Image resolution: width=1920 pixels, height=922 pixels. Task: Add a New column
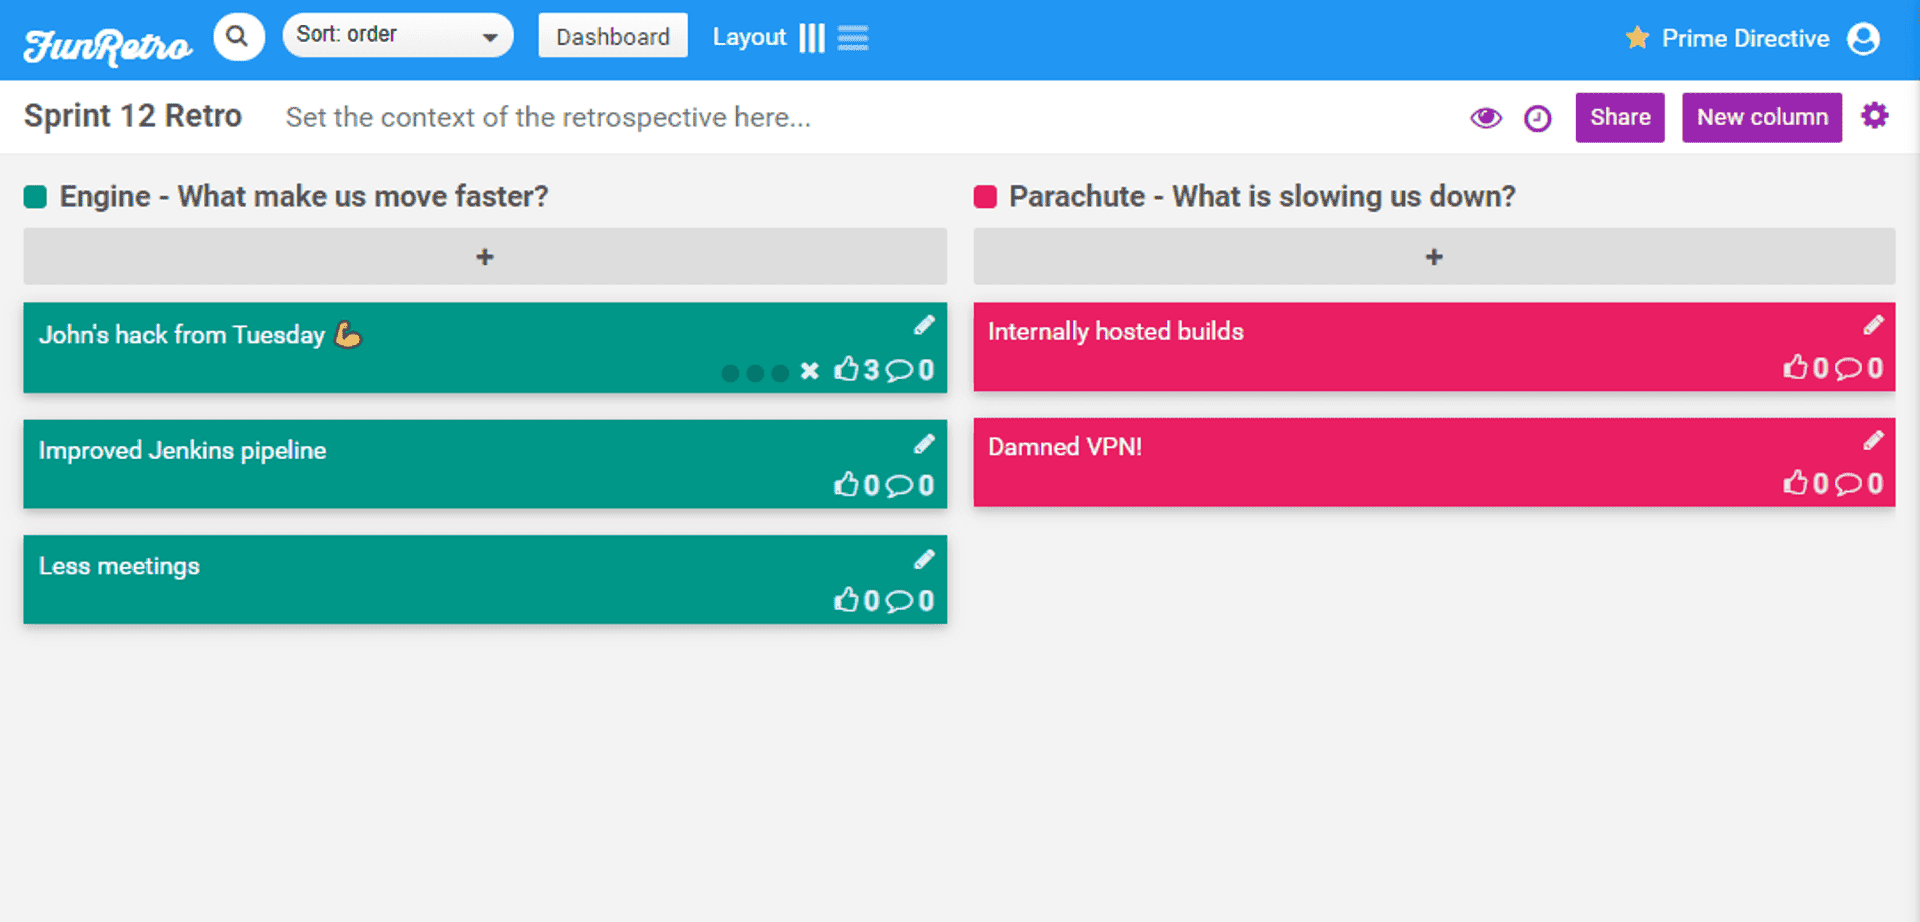1761,117
